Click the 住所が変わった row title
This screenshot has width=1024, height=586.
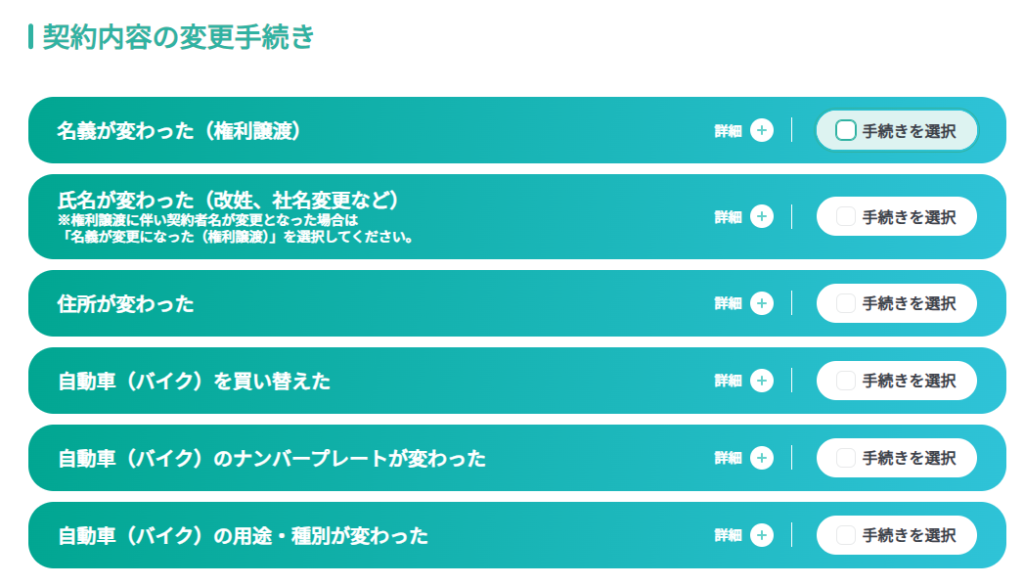pyautogui.click(x=125, y=304)
